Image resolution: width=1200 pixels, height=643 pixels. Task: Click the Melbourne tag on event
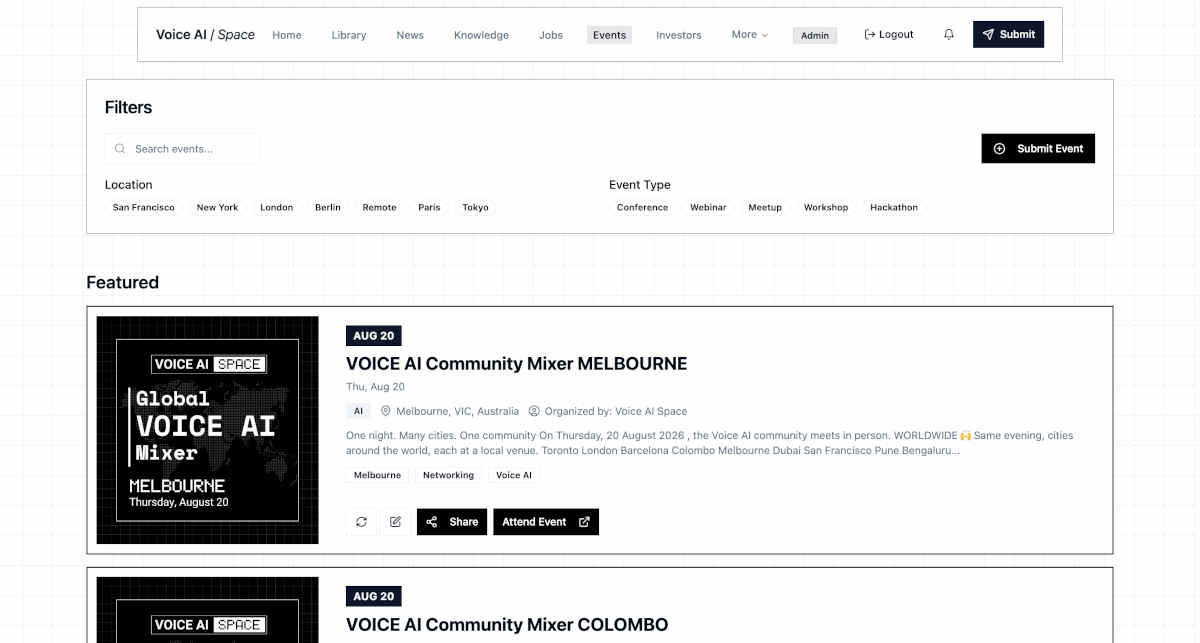pyautogui.click(x=377, y=475)
